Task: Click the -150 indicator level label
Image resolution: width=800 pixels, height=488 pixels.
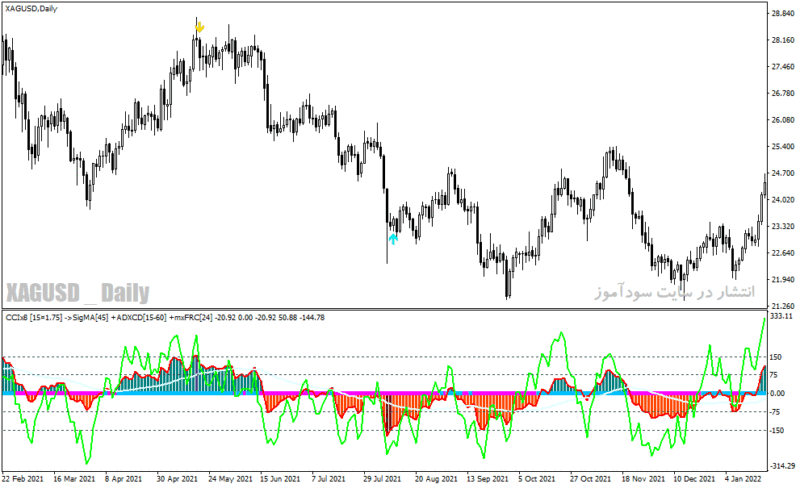Action: (x=777, y=430)
